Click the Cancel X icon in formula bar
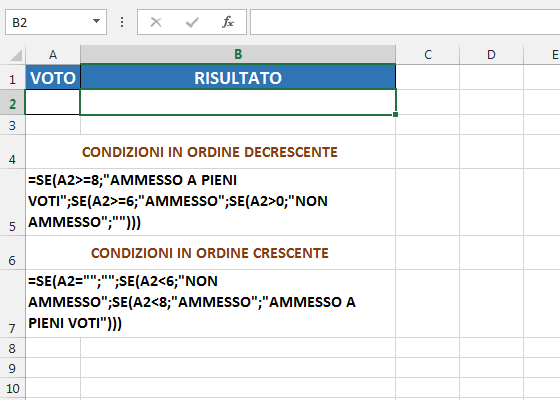Viewport: 560px width, 400px height. pyautogui.click(x=156, y=22)
